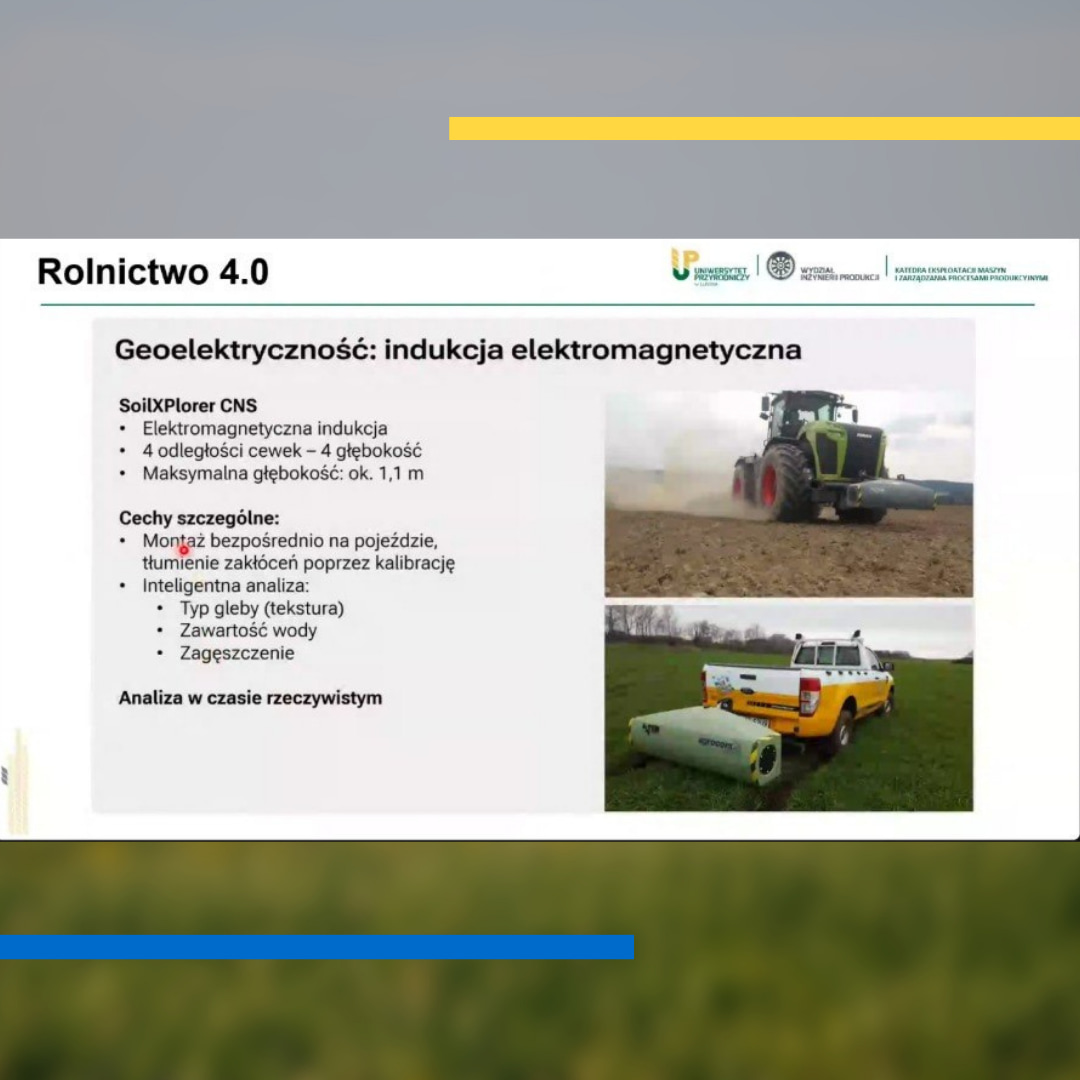The width and height of the screenshot is (1080, 1080).
Task: Click the 'Maksymalna głębokość: ok. 1,1 m' bullet
Action: tap(283, 473)
